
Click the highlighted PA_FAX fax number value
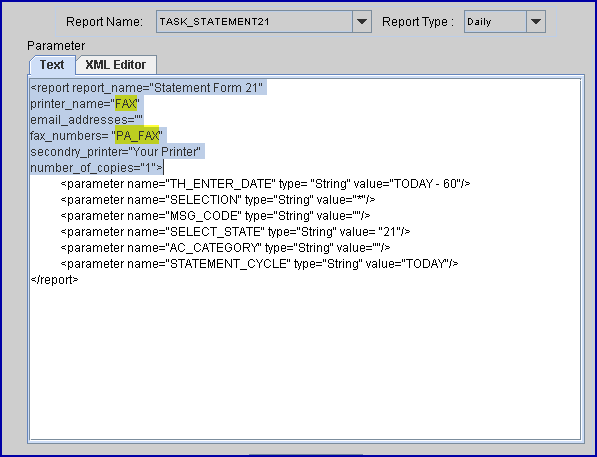pos(137,136)
